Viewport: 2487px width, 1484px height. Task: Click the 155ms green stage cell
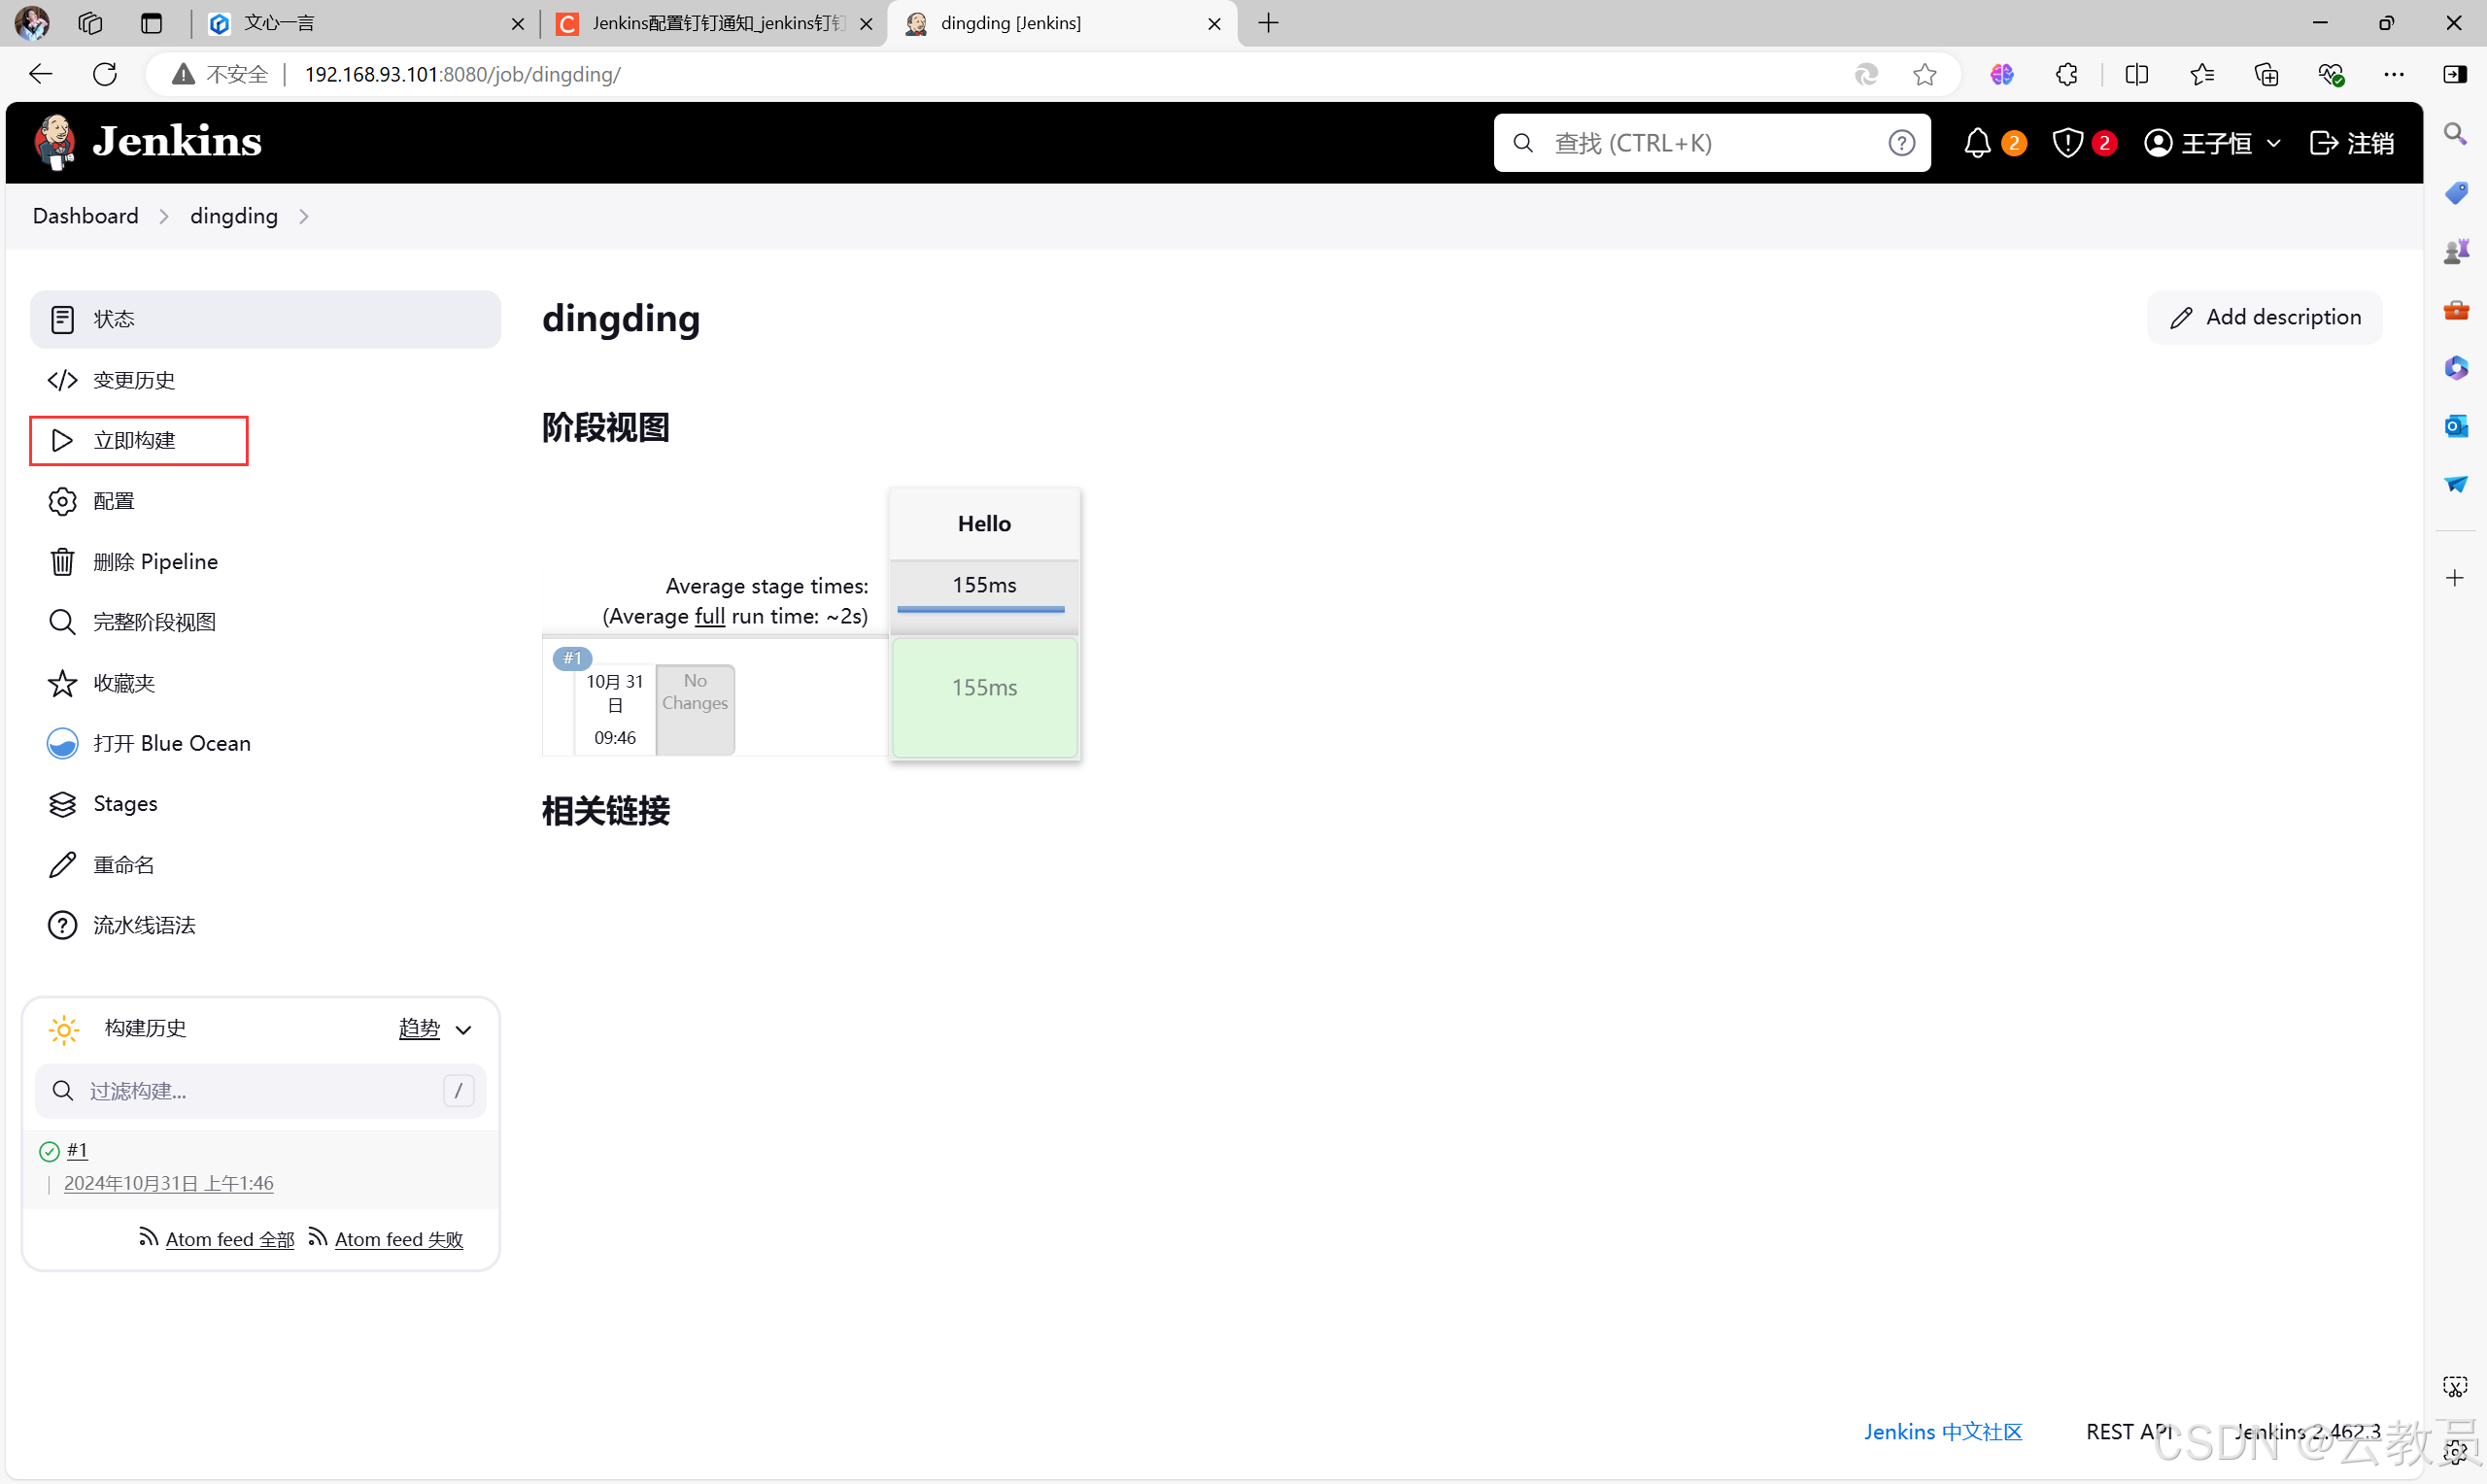tap(984, 698)
